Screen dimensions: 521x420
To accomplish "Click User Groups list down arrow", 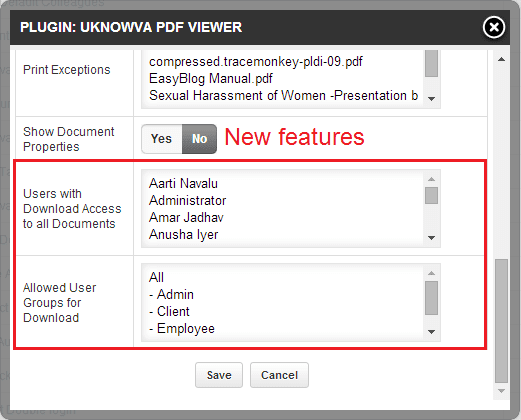I will click(x=431, y=332).
